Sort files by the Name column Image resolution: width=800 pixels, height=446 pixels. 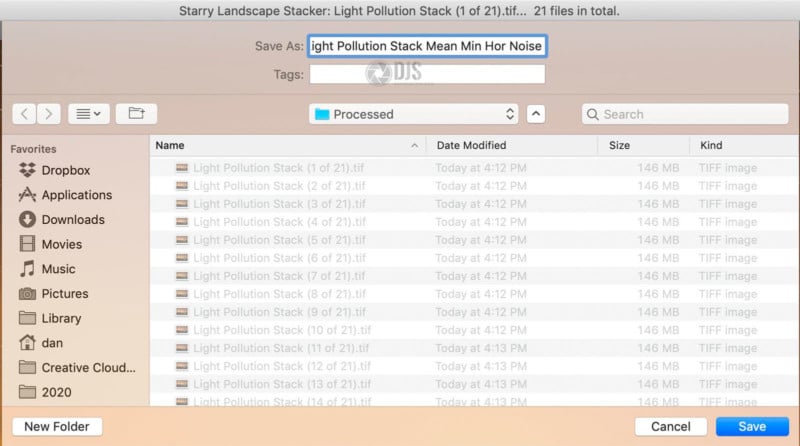[x=285, y=146]
